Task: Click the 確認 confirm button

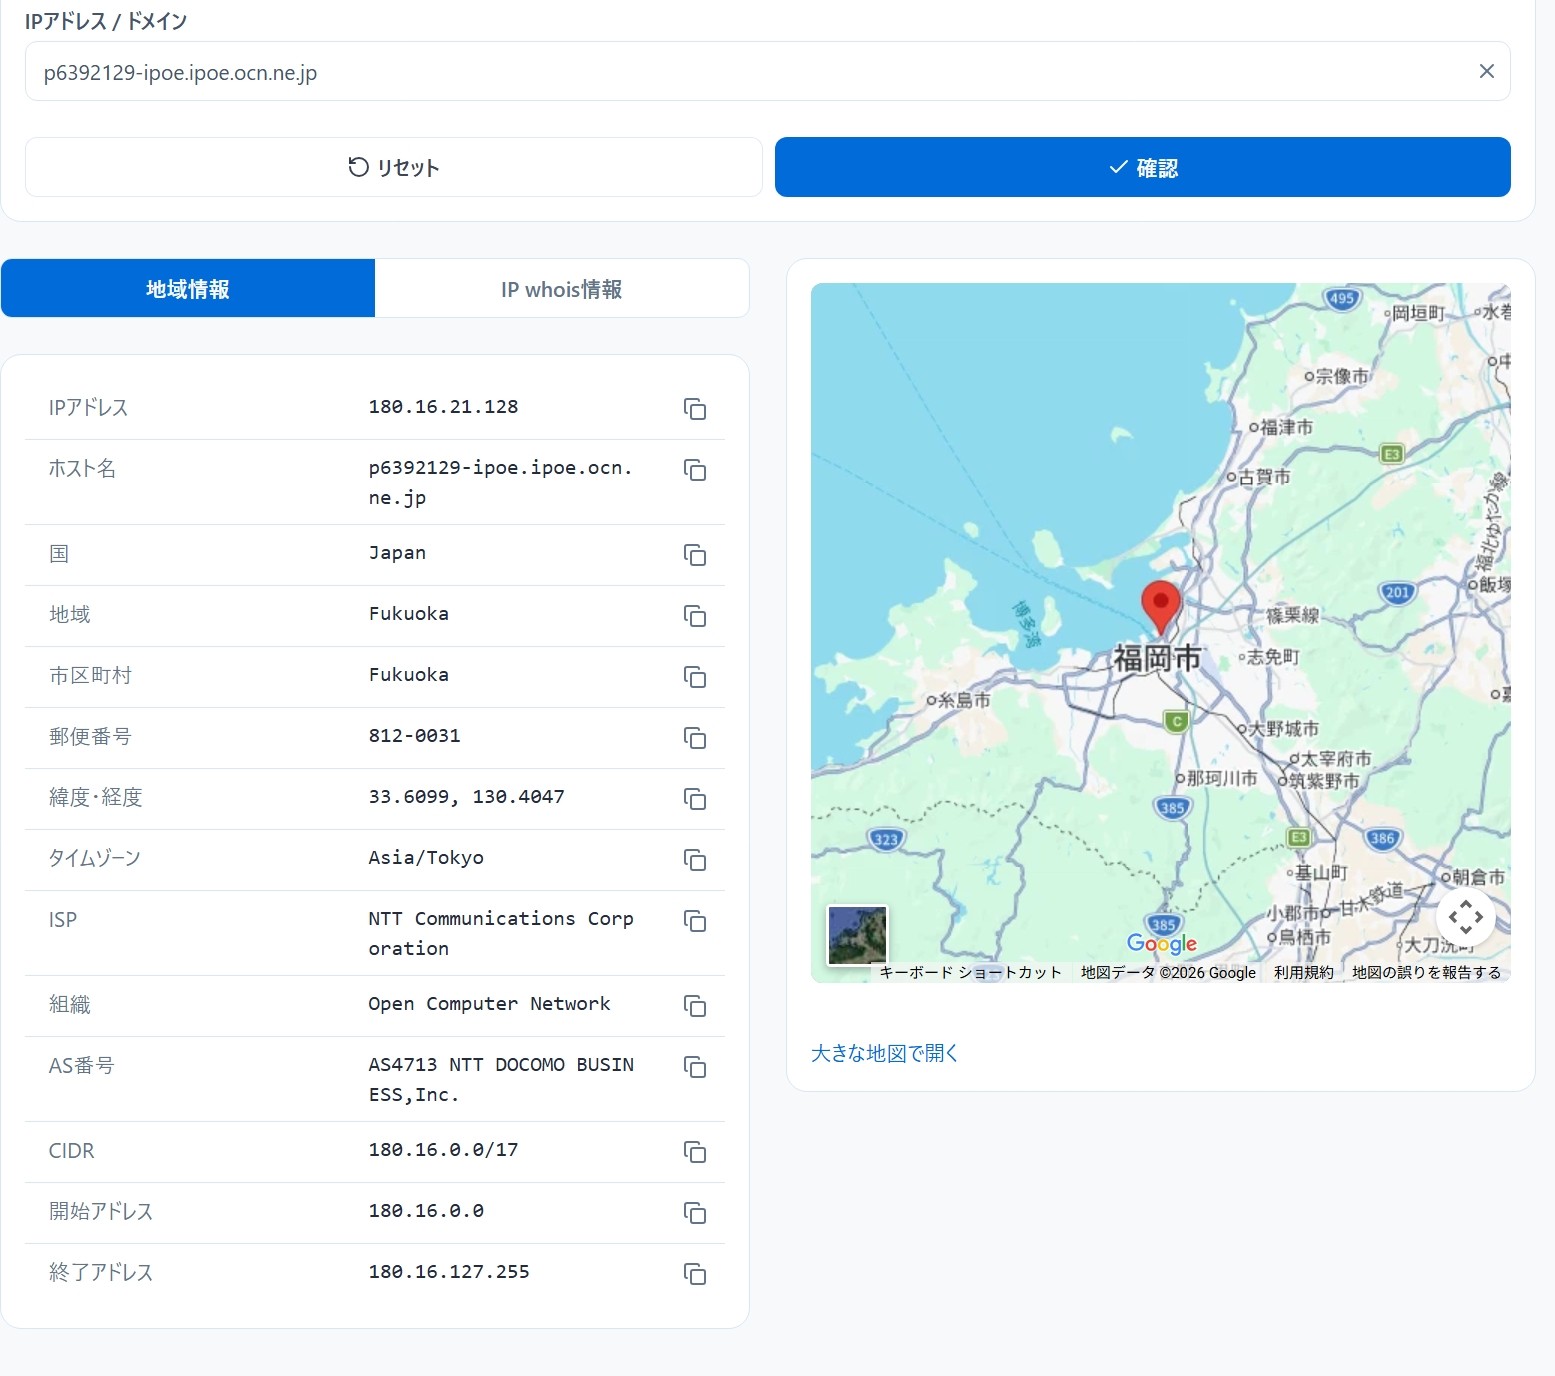Action: [1143, 167]
